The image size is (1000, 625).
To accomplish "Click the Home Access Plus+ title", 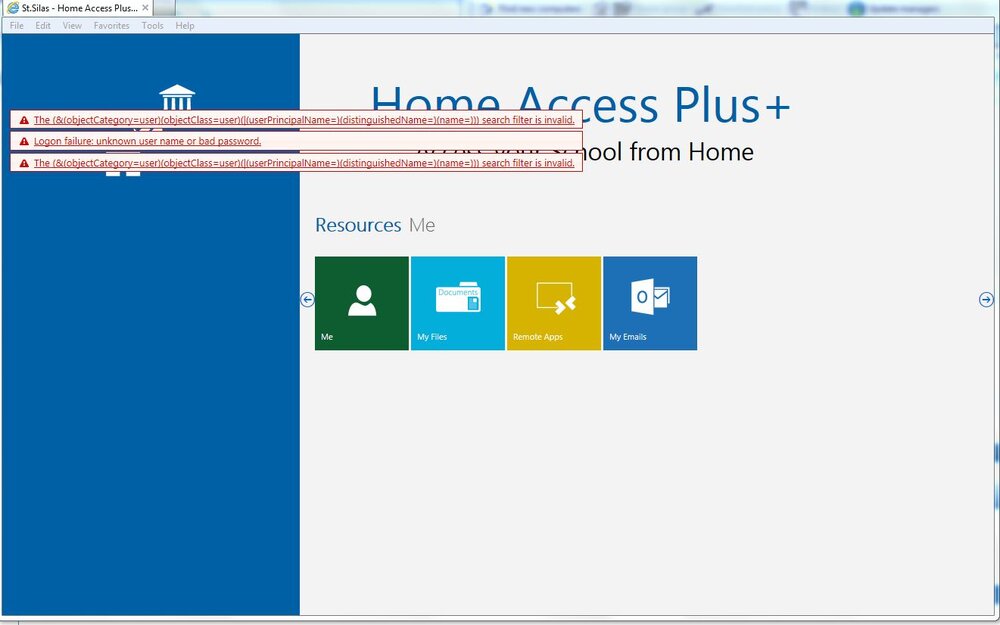I will 580,105.
